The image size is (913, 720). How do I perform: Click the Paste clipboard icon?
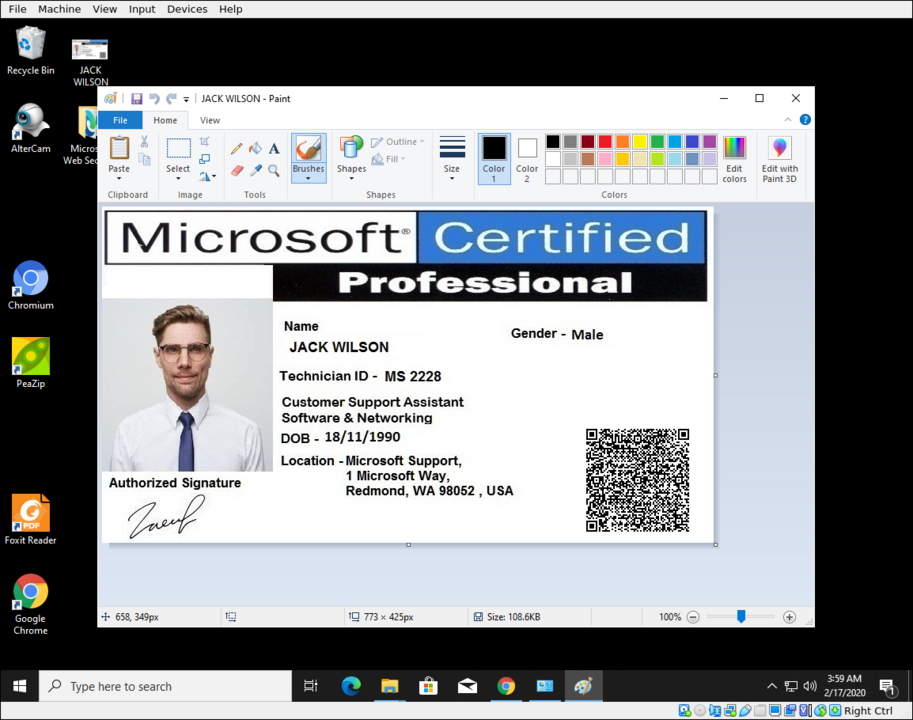(x=119, y=148)
